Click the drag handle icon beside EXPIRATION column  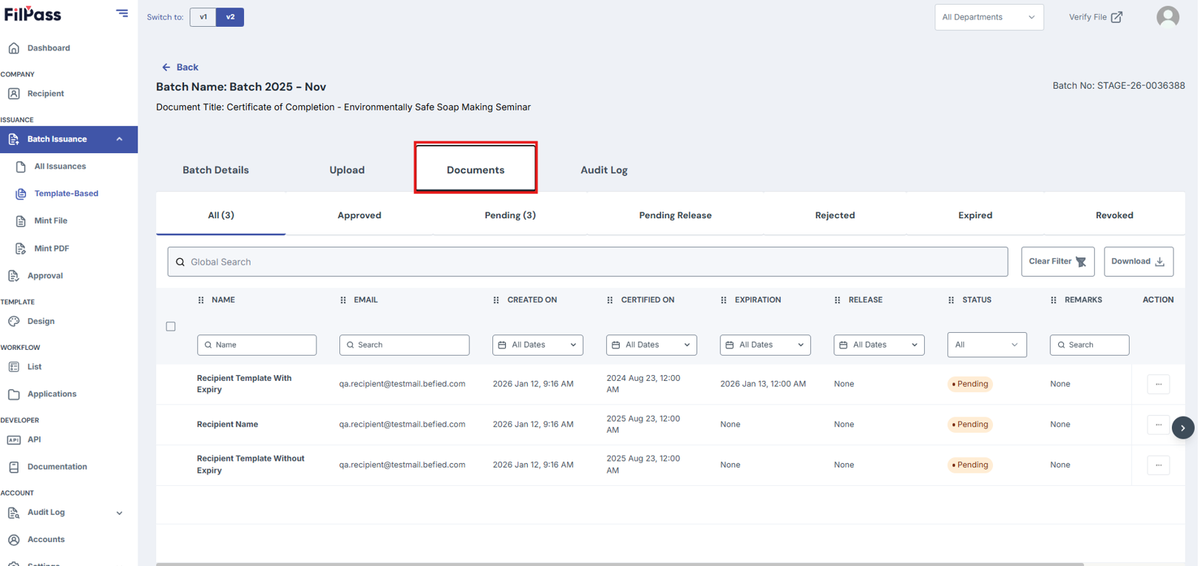(x=724, y=300)
